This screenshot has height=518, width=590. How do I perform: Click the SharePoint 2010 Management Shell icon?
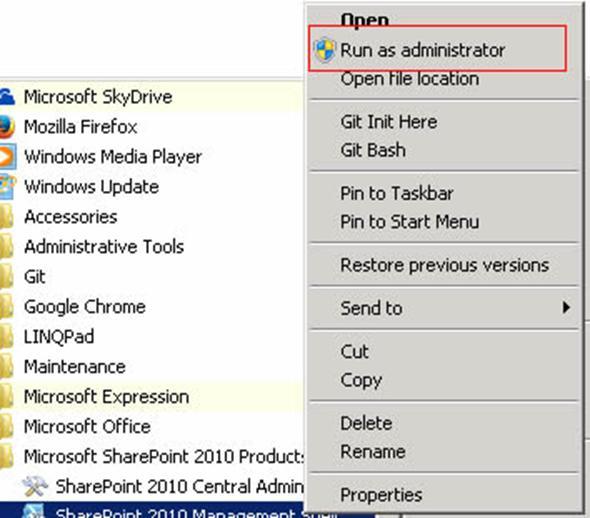click(33, 512)
